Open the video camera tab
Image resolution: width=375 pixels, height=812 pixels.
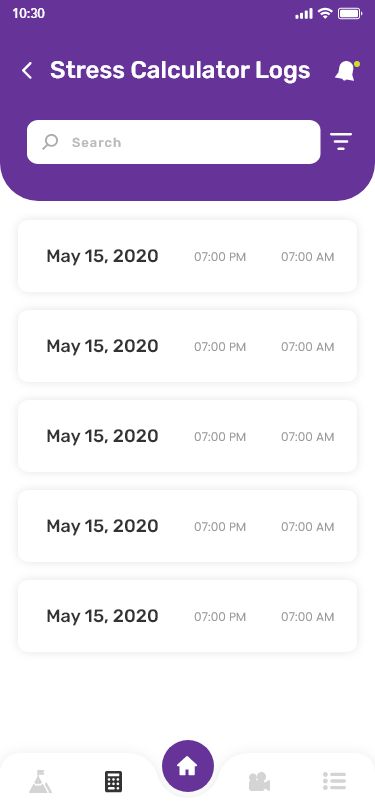[x=259, y=781]
